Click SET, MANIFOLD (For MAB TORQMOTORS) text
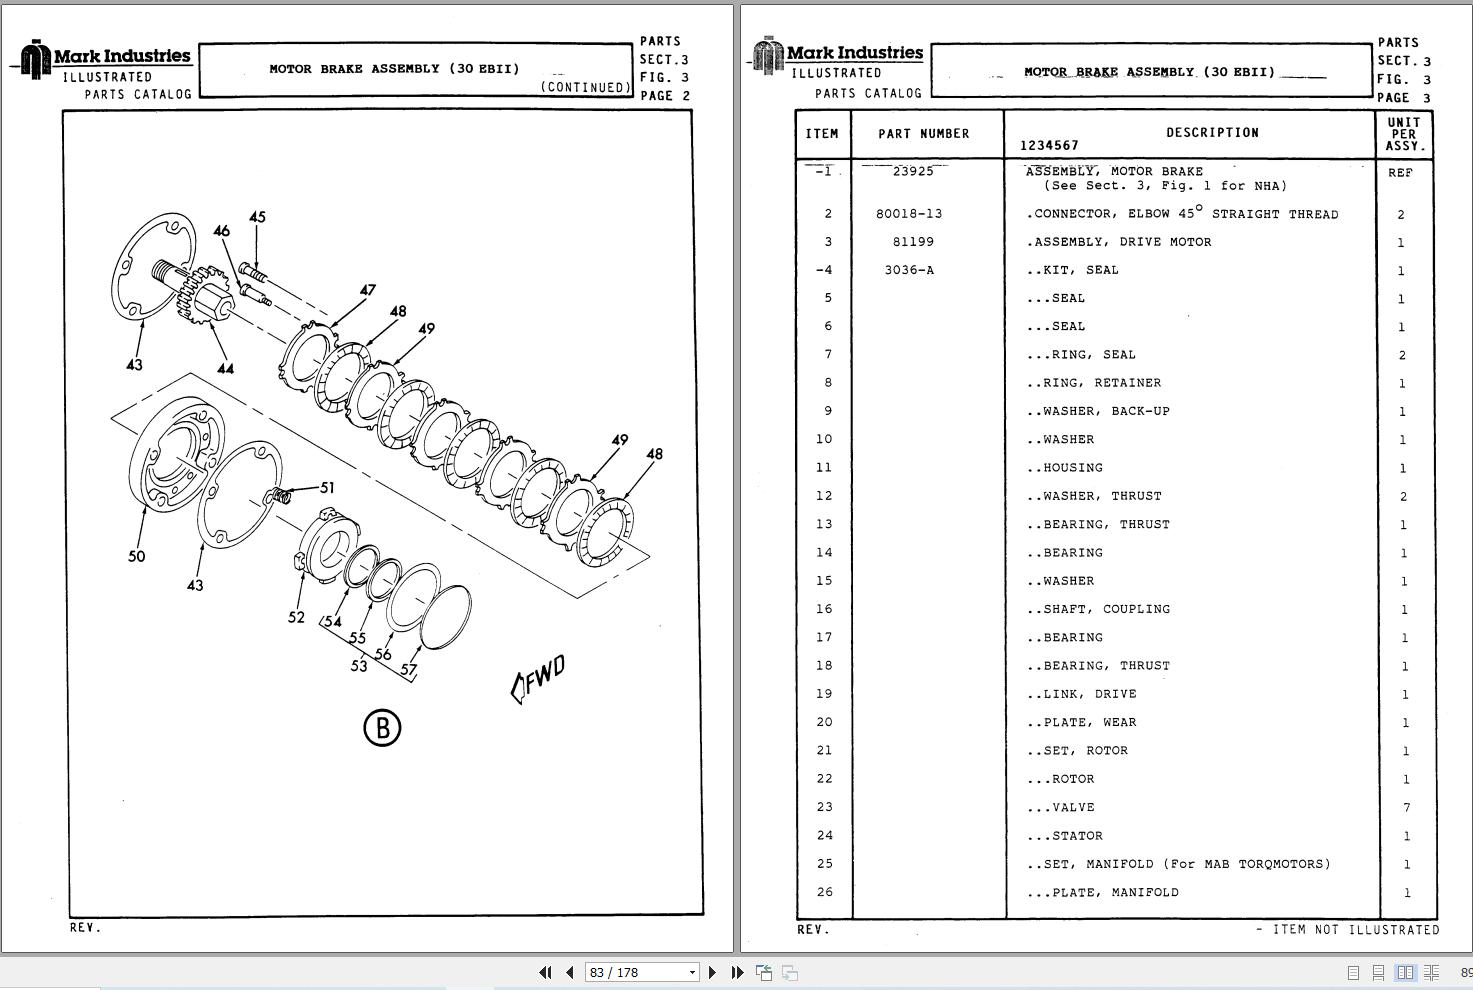The height and width of the screenshot is (990, 1473). 1178,863
